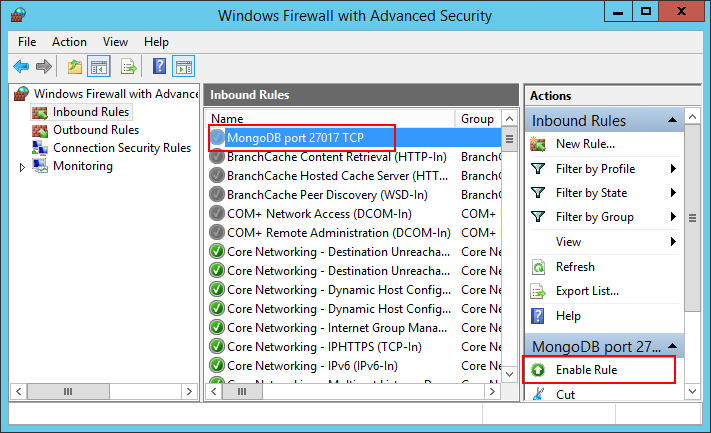Click the green Enable Rule icon
711x433 pixels.
(538, 370)
